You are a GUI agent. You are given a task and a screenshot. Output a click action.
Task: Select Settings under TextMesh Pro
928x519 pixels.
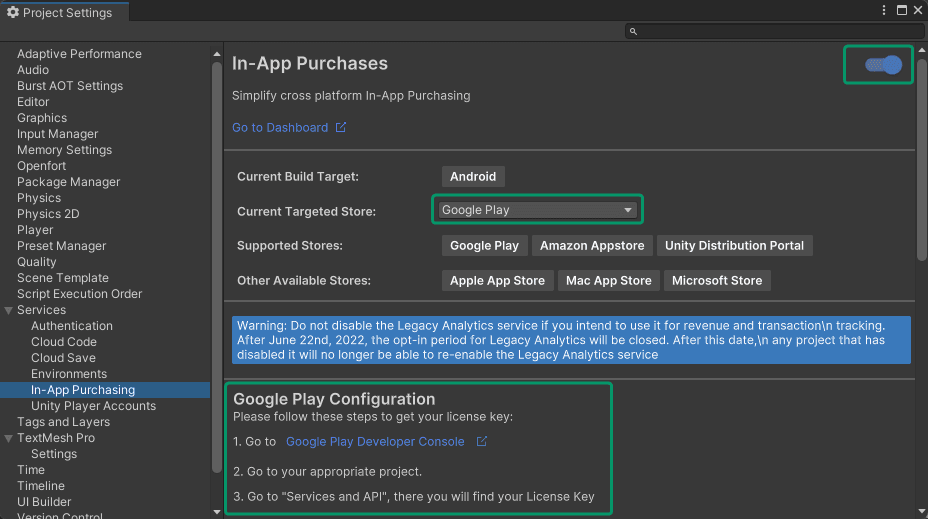click(x=54, y=453)
